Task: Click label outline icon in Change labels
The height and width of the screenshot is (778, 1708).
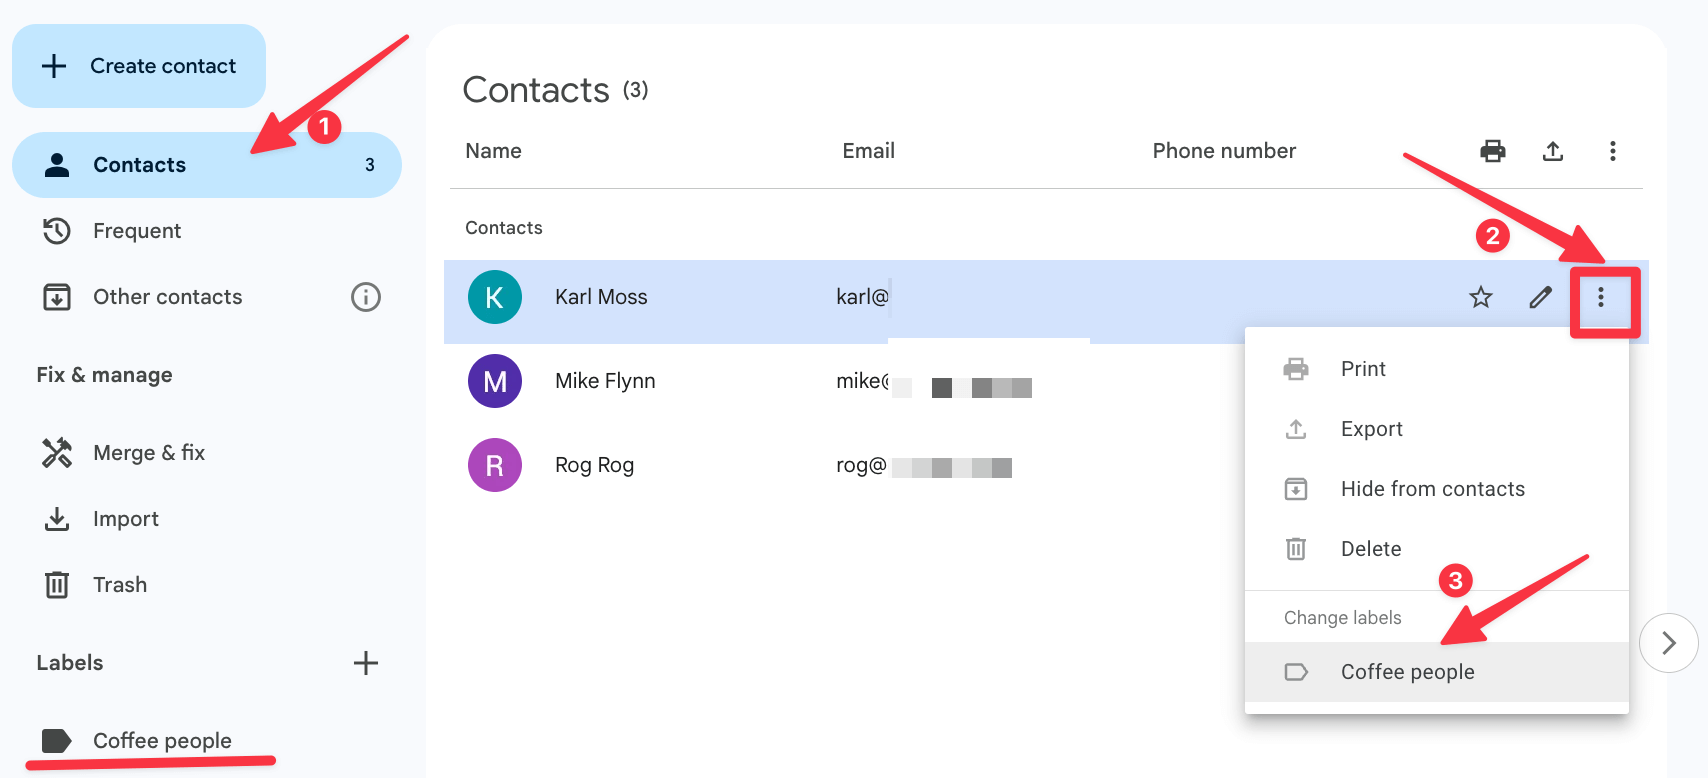Action: pyautogui.click(x=1296, y=672)
